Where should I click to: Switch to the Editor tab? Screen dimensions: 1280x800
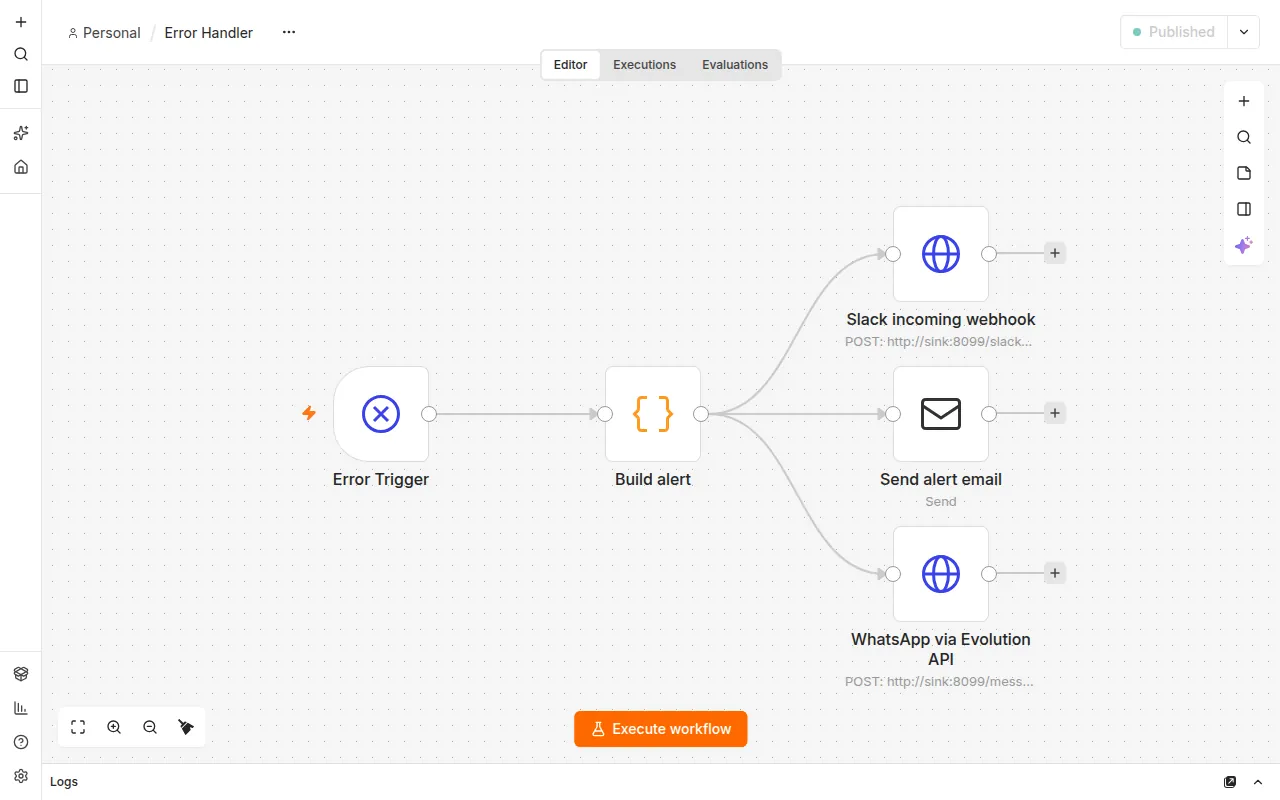click(x=571, y=65)
